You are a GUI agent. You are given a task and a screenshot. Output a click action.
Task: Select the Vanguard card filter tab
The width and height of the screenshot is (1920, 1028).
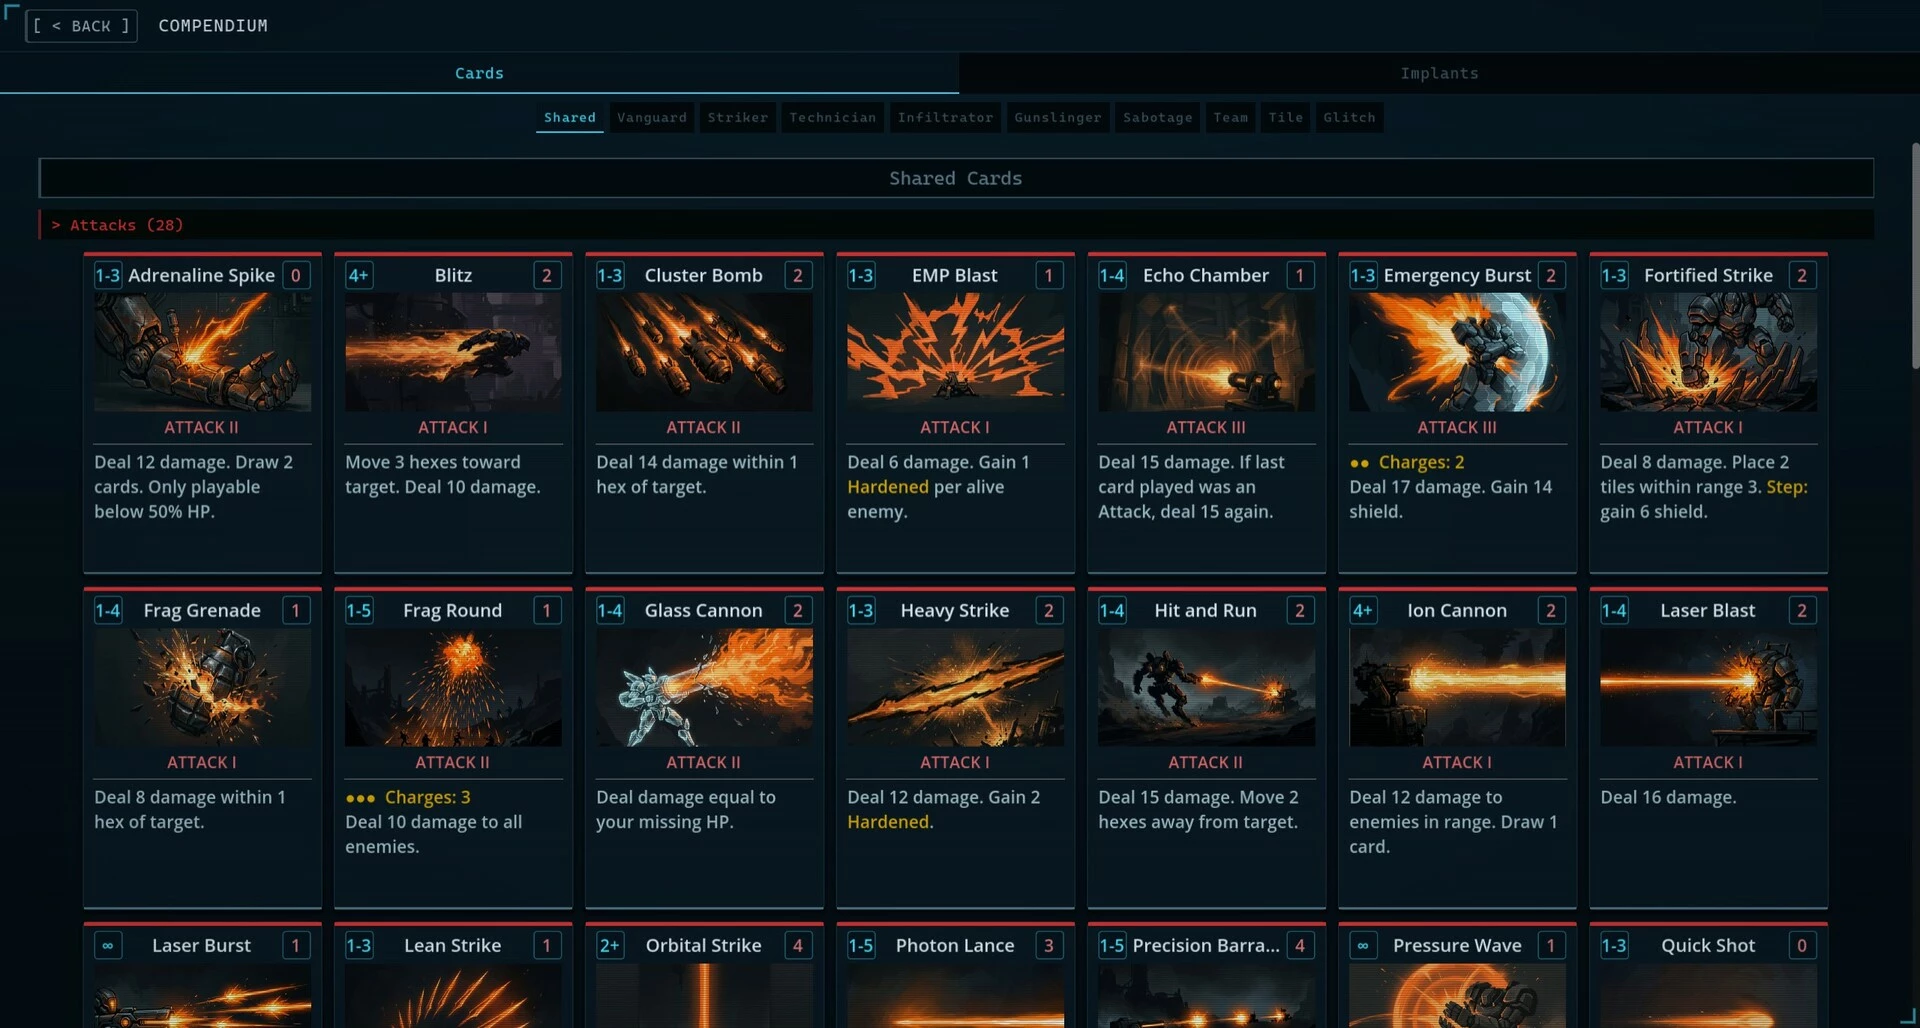click(652, 117)
